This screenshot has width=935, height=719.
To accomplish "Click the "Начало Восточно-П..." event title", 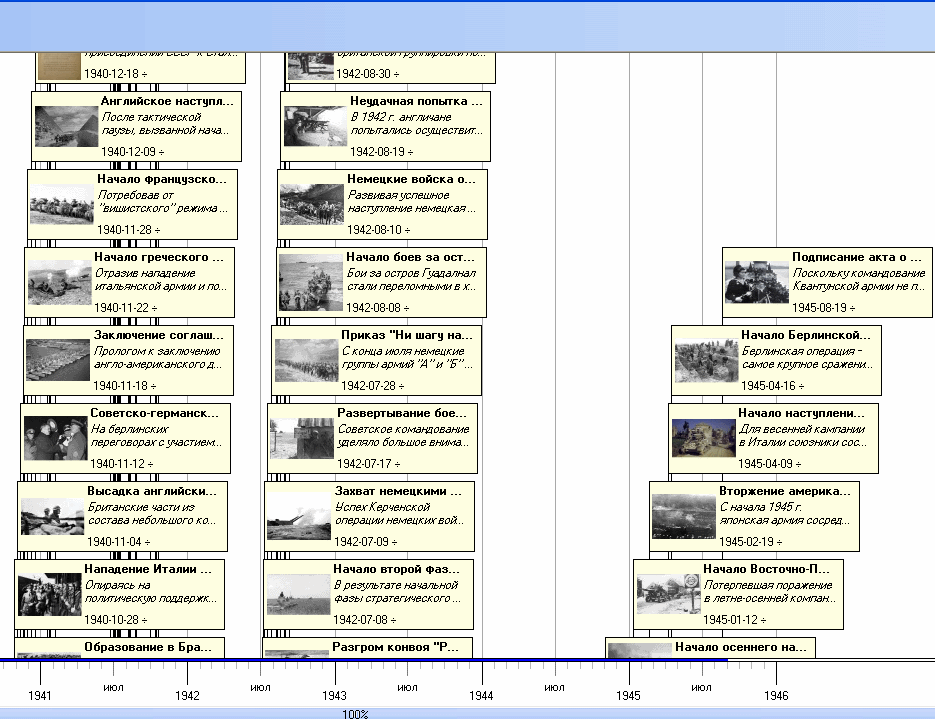I will click(x=766, y=569).
